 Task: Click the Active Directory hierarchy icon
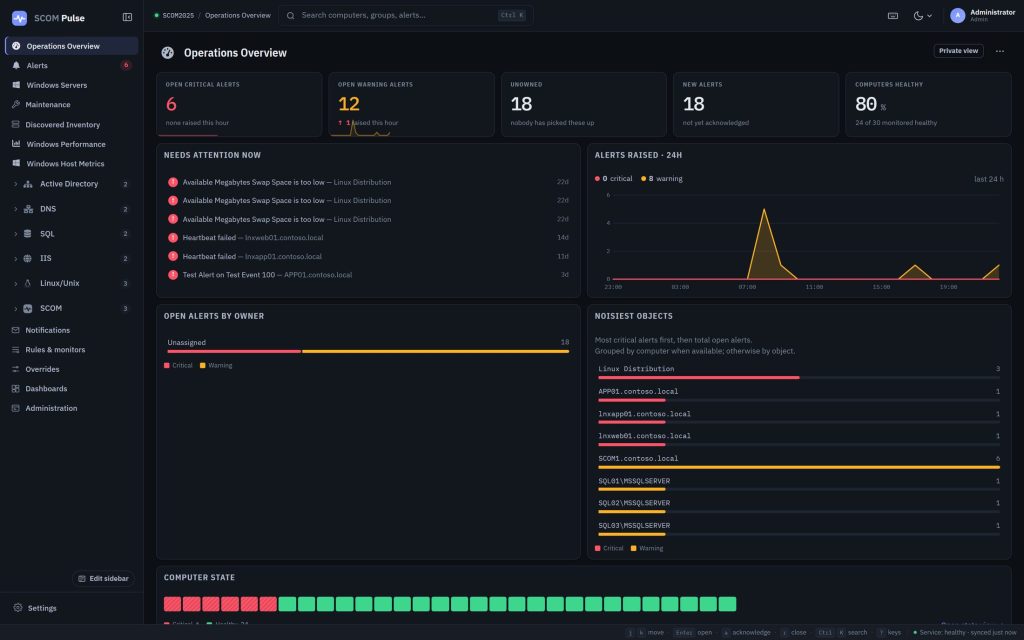click(28, 184)
